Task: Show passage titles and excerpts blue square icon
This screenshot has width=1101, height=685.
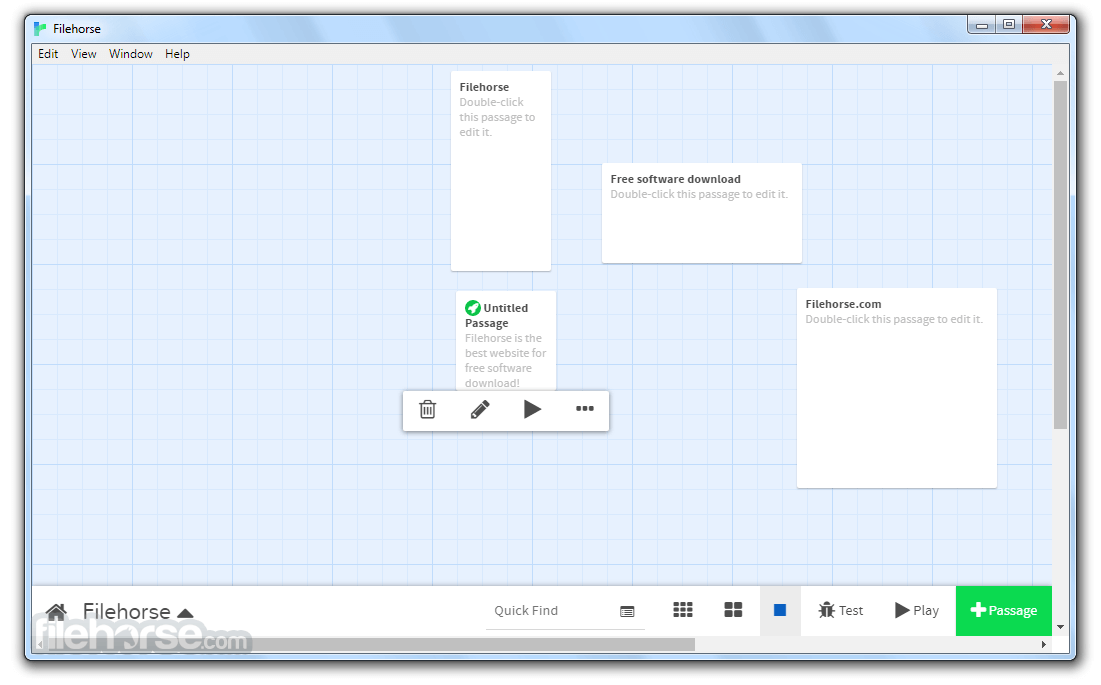Action: click(x=780, y=610)
